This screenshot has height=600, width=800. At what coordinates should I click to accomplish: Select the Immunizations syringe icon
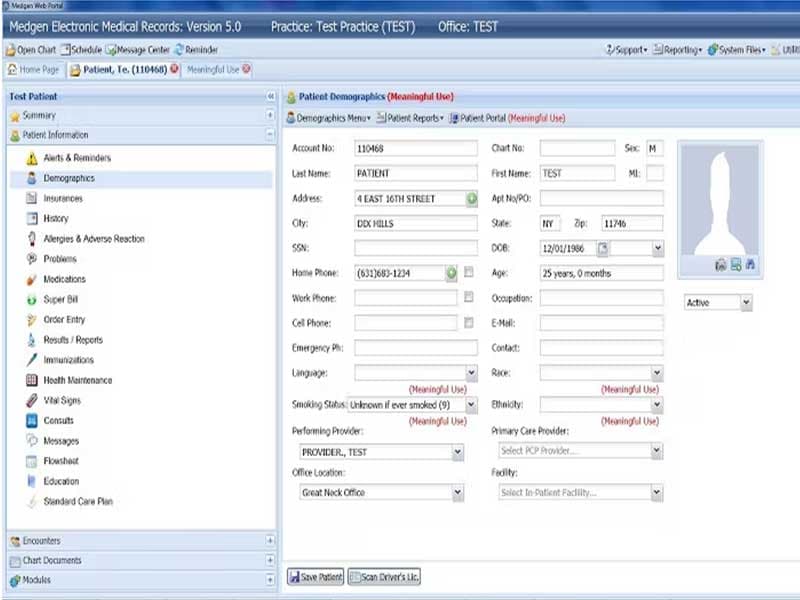coord(32,360)
